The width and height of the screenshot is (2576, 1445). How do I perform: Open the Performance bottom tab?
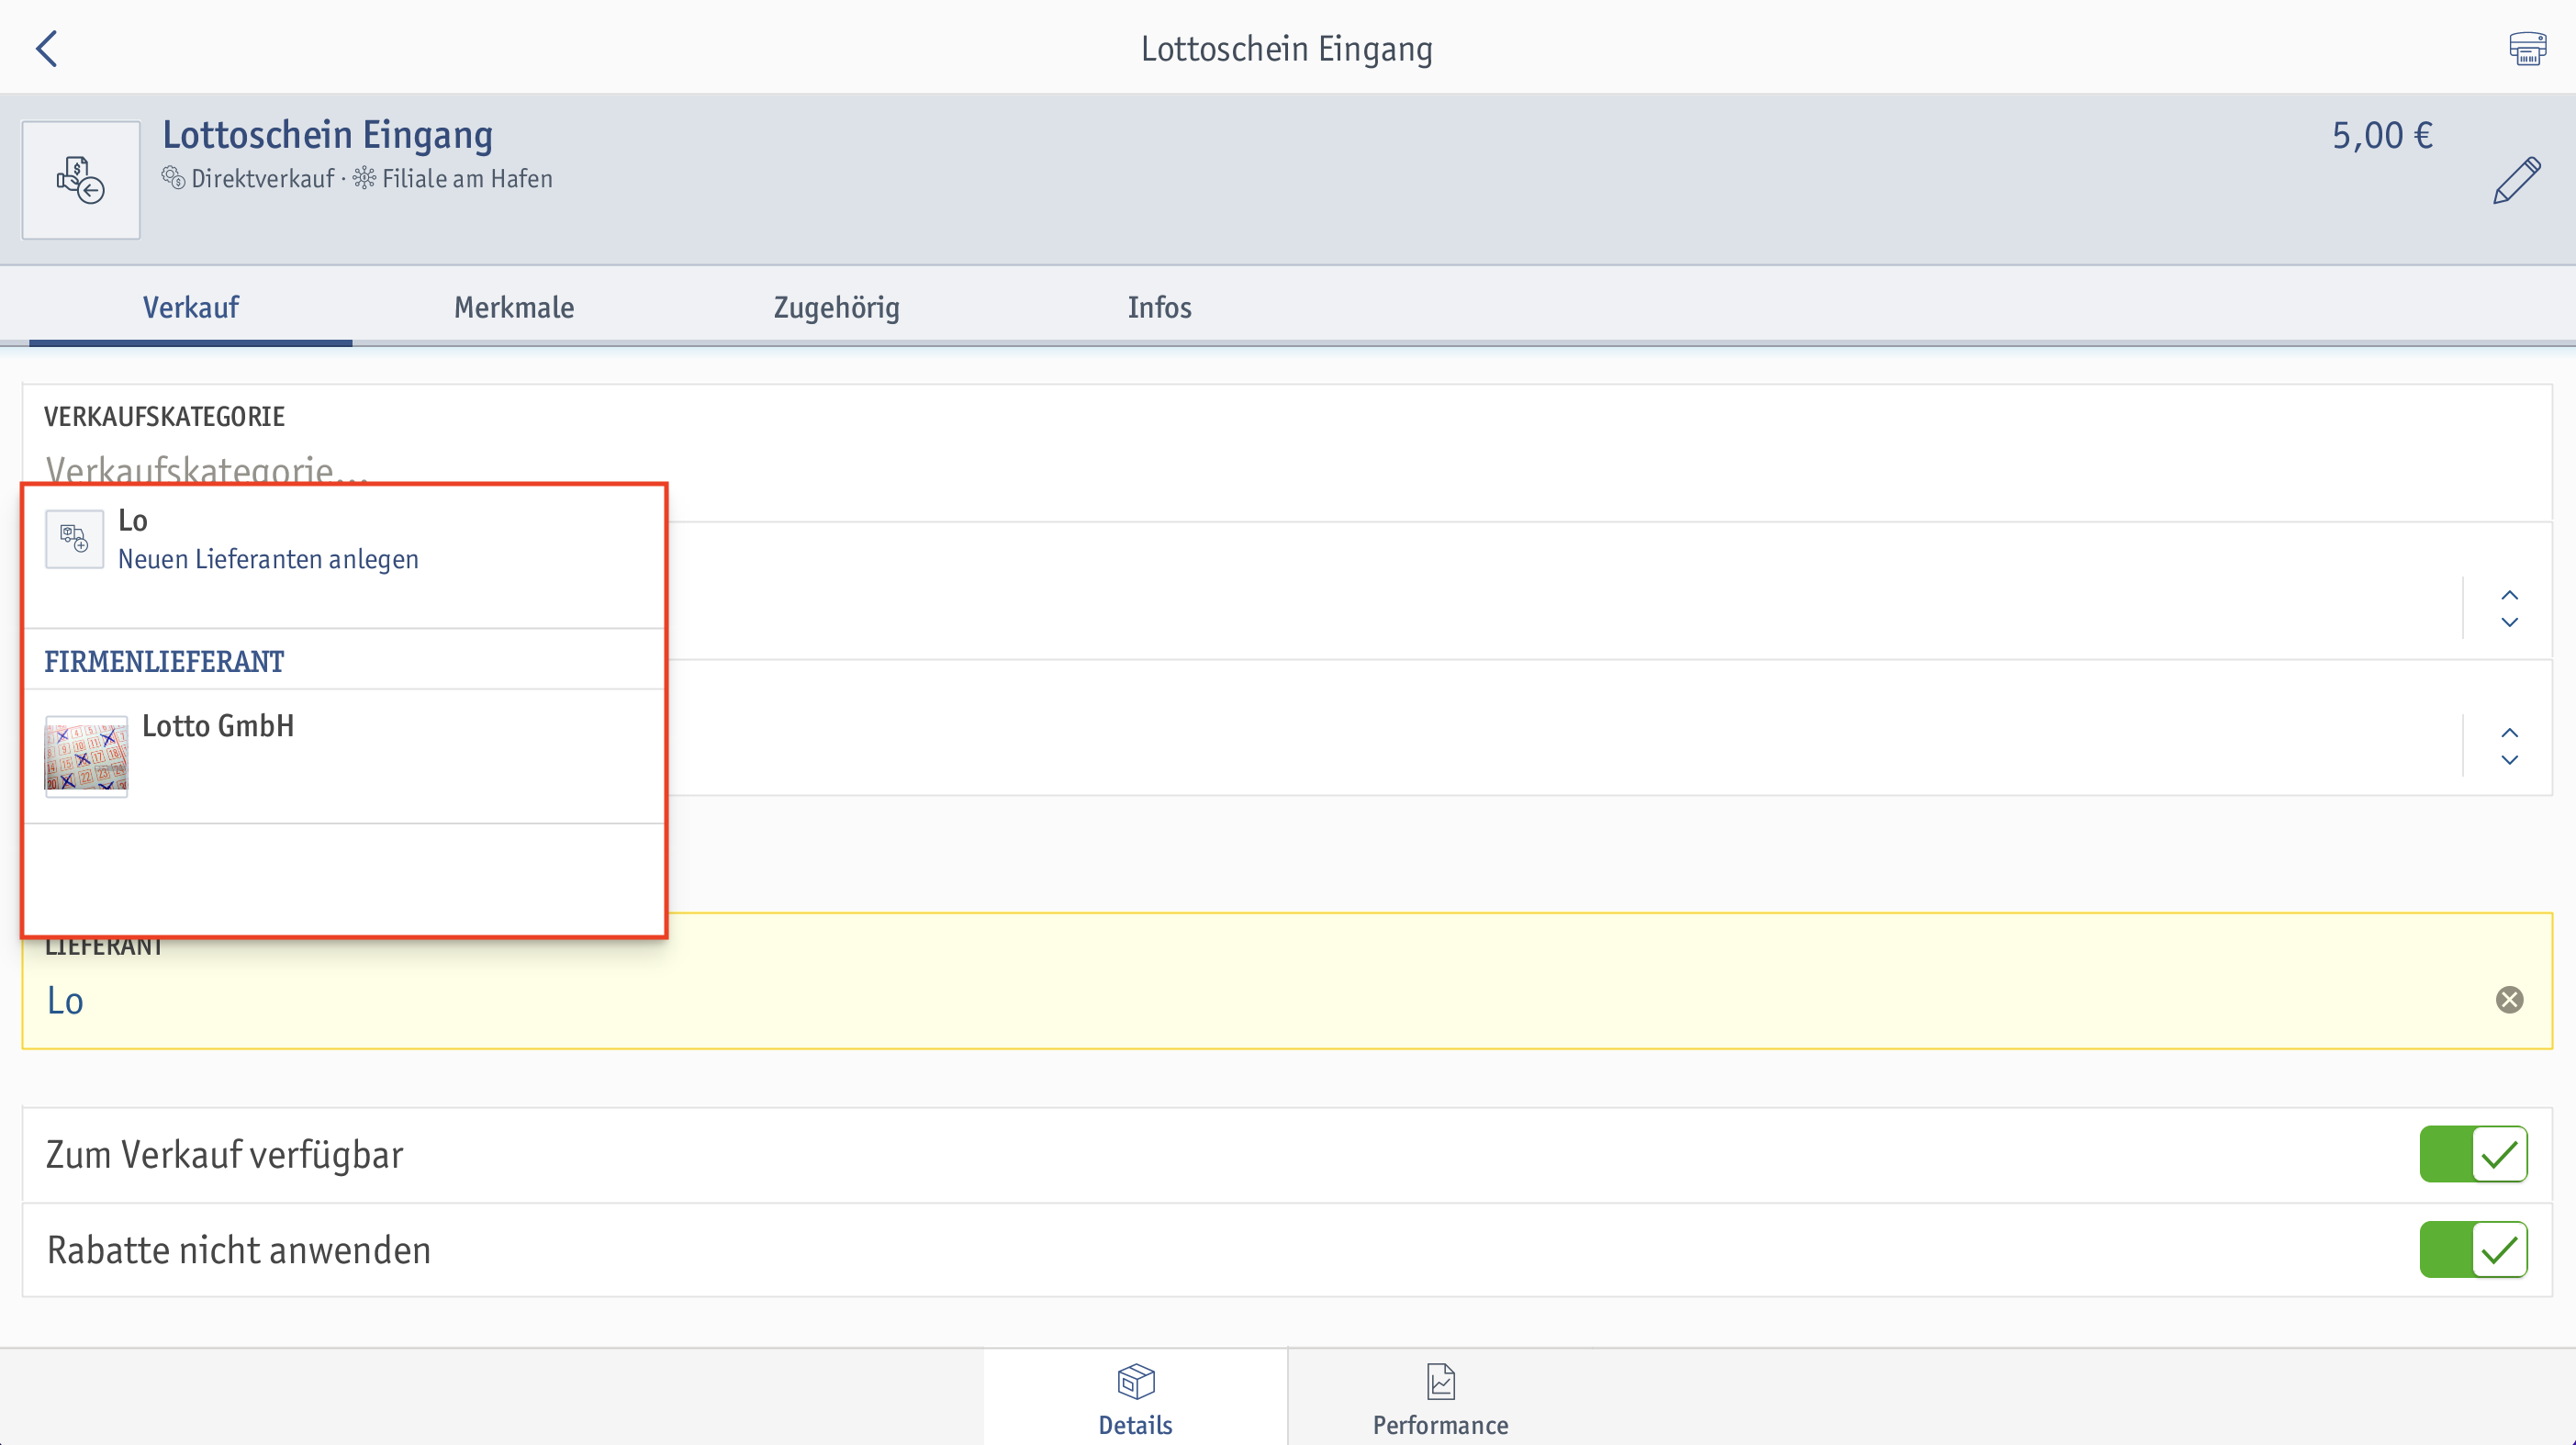[x=1442, y=1401]
